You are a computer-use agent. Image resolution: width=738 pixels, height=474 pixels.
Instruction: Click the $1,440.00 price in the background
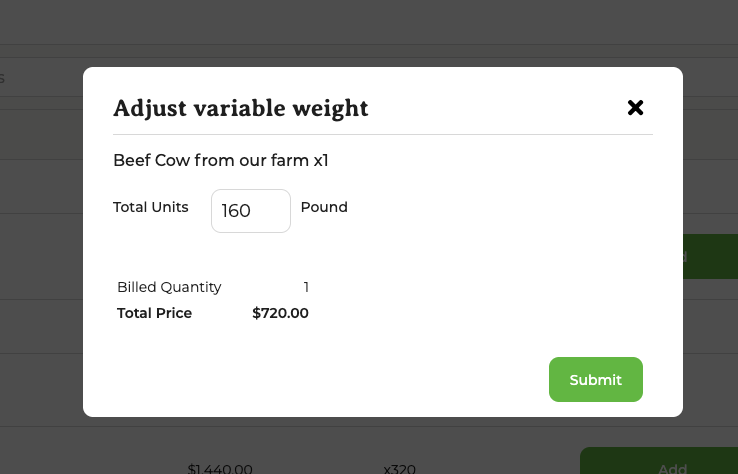point(220,468)
